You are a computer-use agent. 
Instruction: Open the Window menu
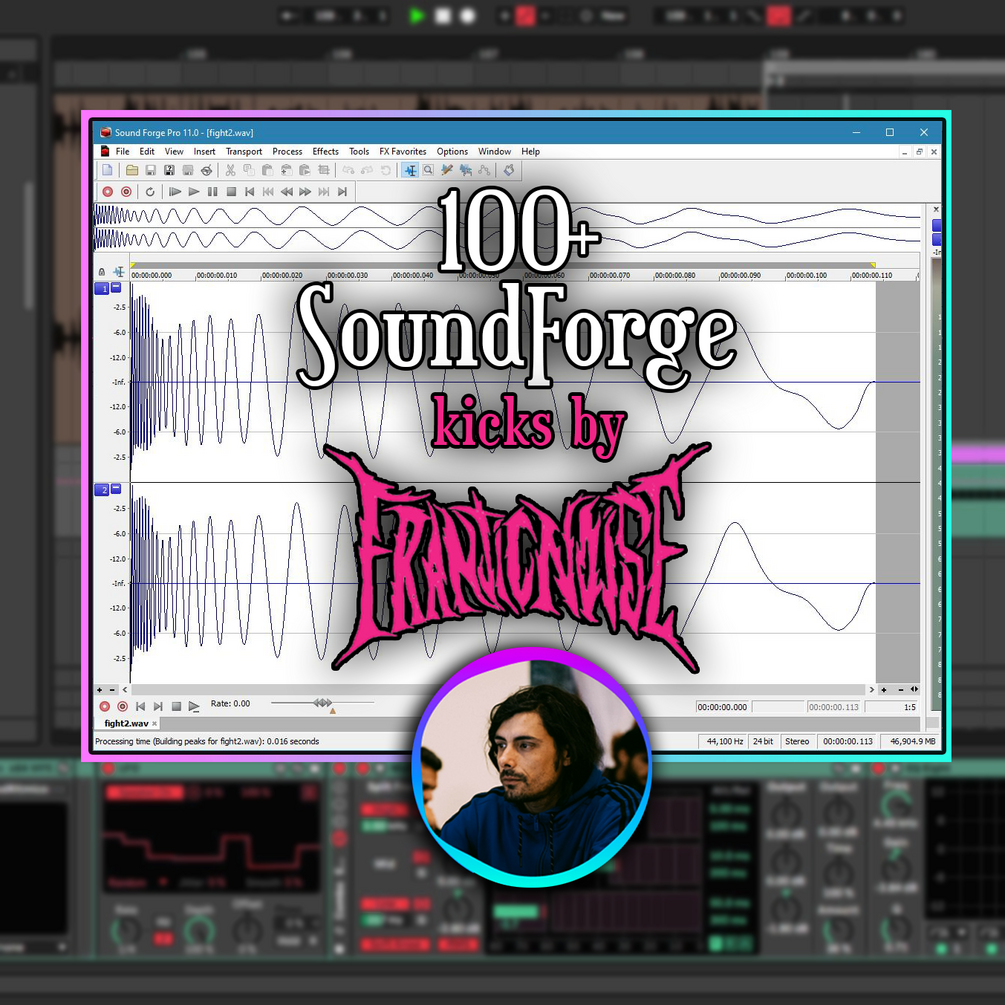point(494,152)
